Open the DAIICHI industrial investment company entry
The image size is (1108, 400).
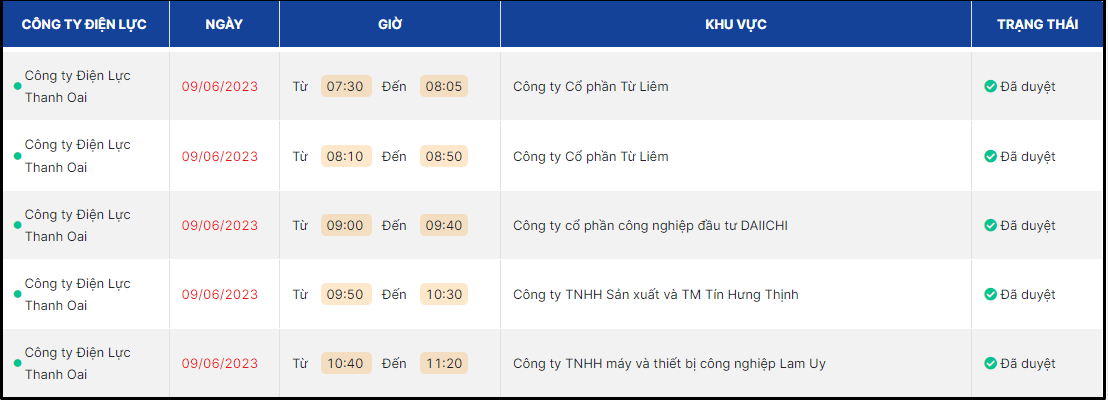[x=650, y=226]
